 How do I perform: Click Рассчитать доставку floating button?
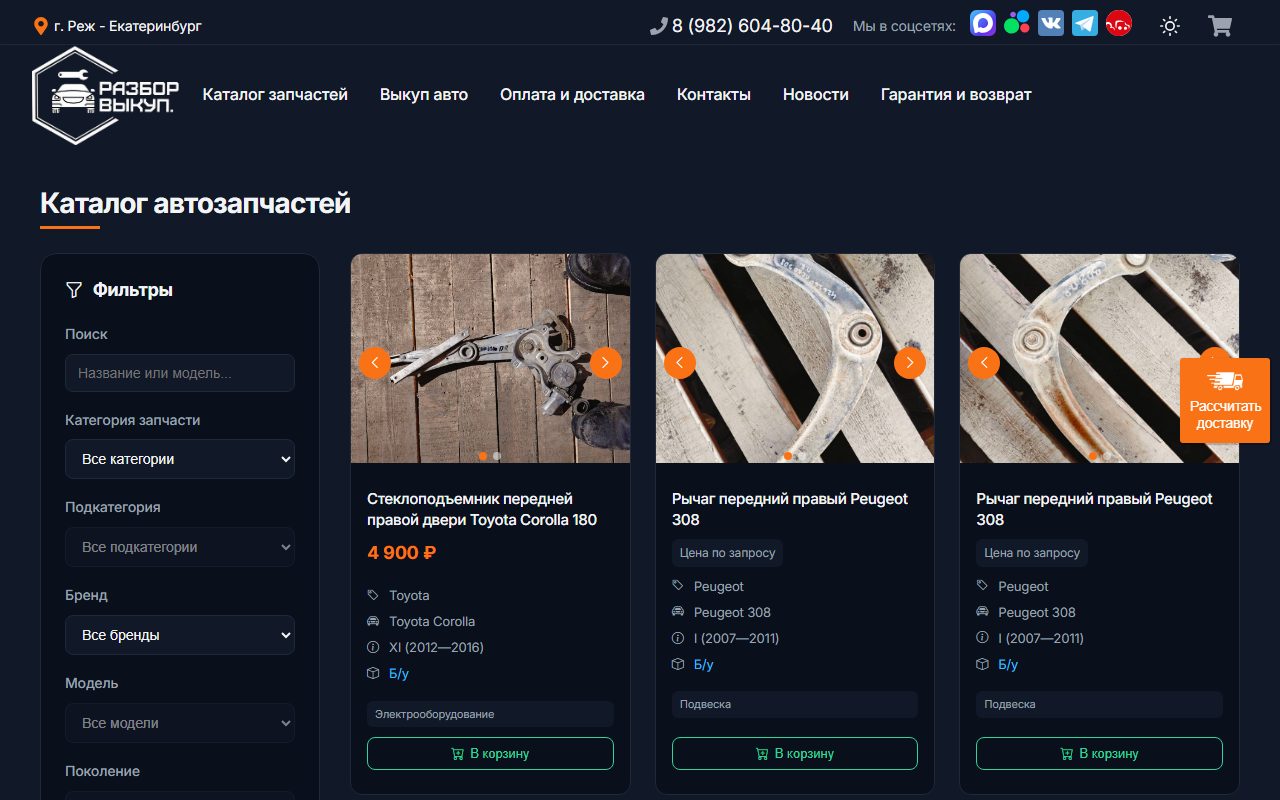1225,400
